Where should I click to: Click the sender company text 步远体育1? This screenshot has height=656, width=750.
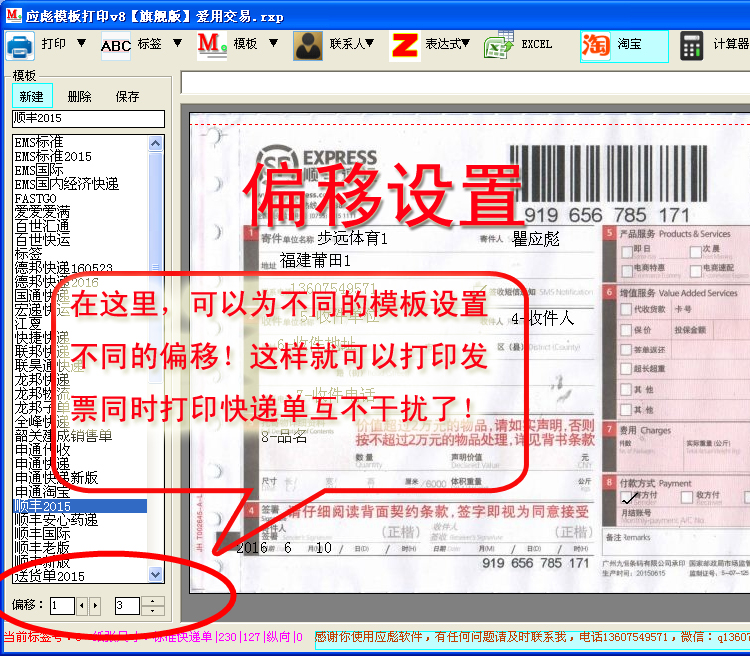click(x=353, y=238)
